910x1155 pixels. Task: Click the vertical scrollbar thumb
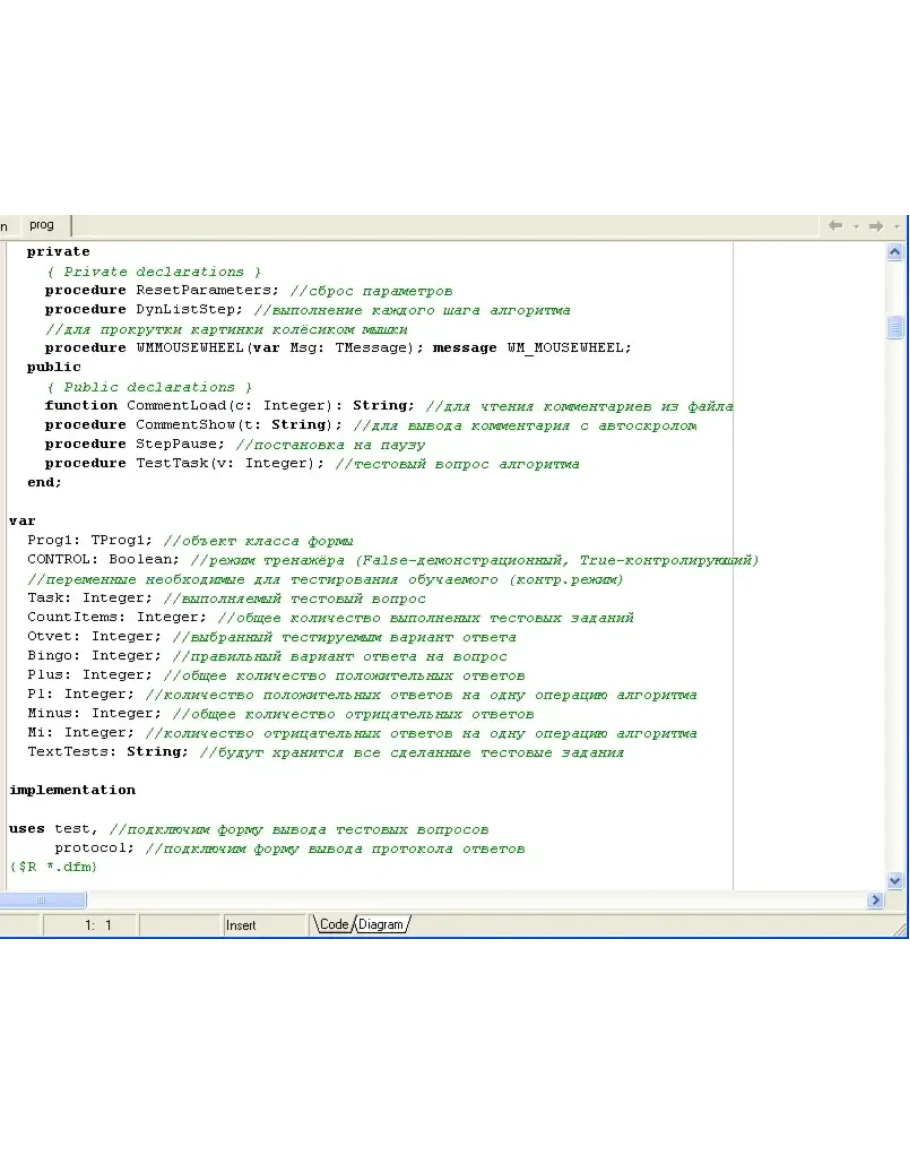coord(895,328)
